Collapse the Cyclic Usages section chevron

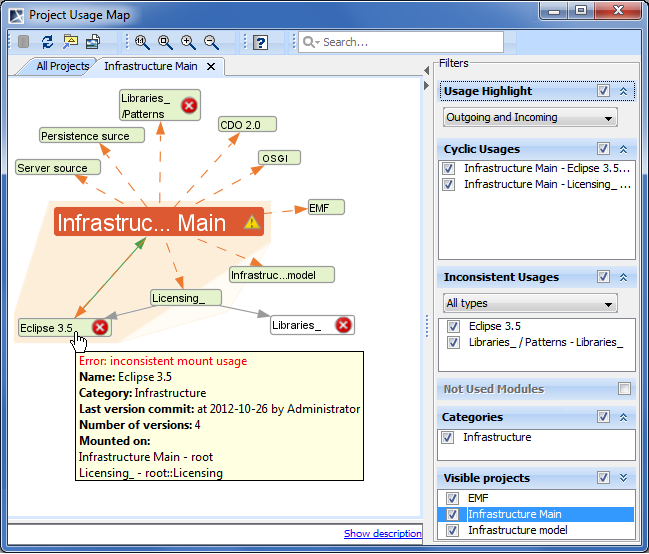(x=623, y=149)
